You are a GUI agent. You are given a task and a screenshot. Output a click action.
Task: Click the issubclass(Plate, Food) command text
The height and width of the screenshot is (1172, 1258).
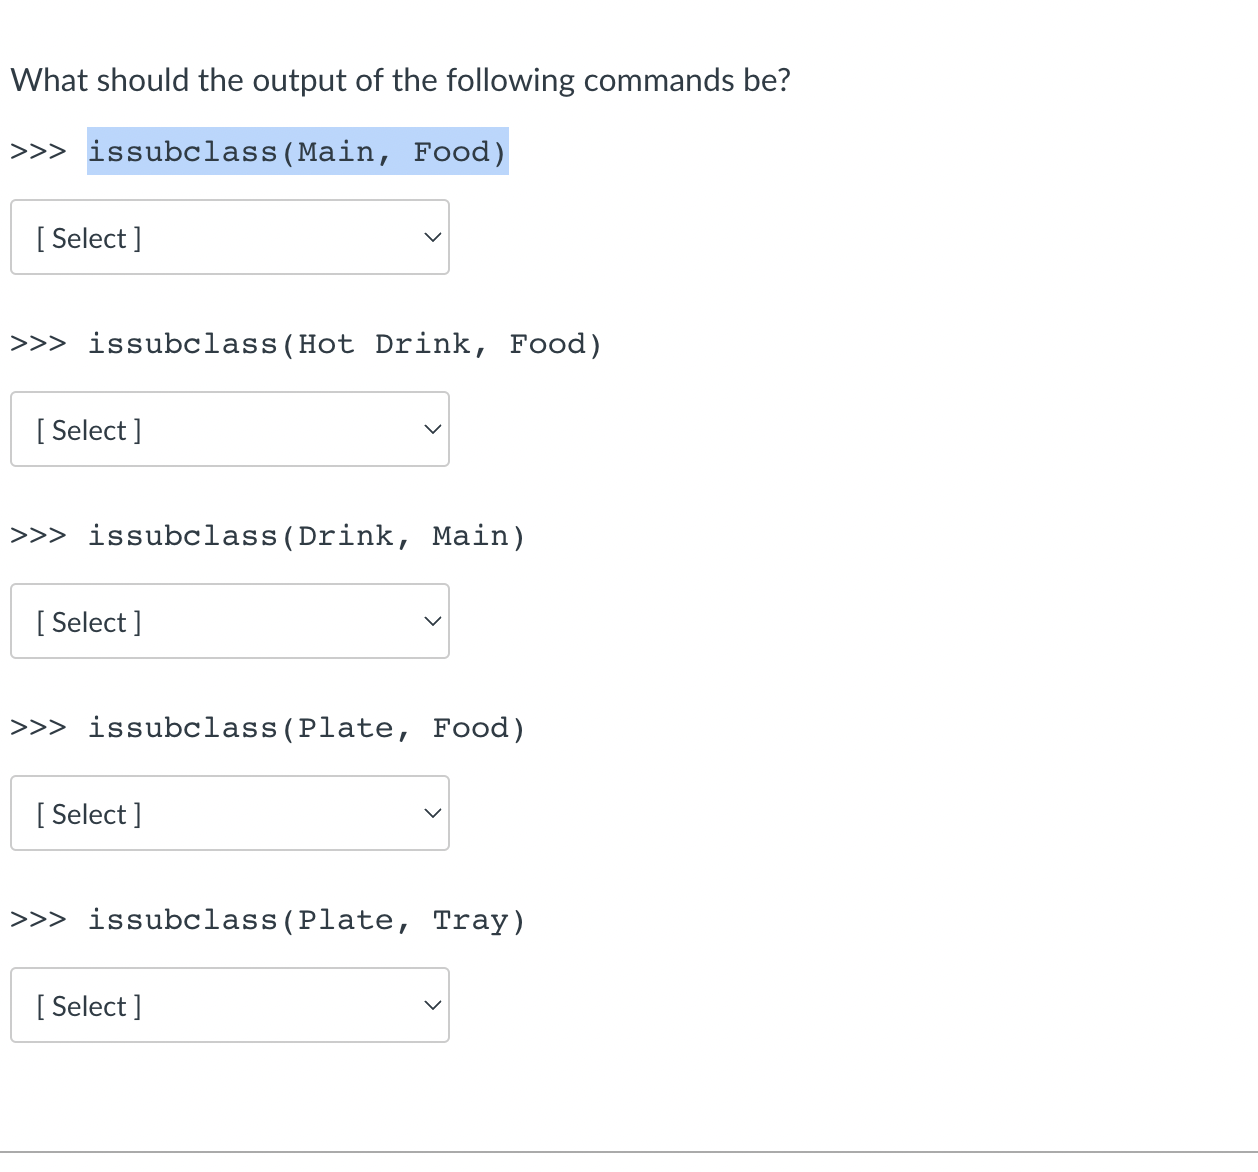coord(307,727)
